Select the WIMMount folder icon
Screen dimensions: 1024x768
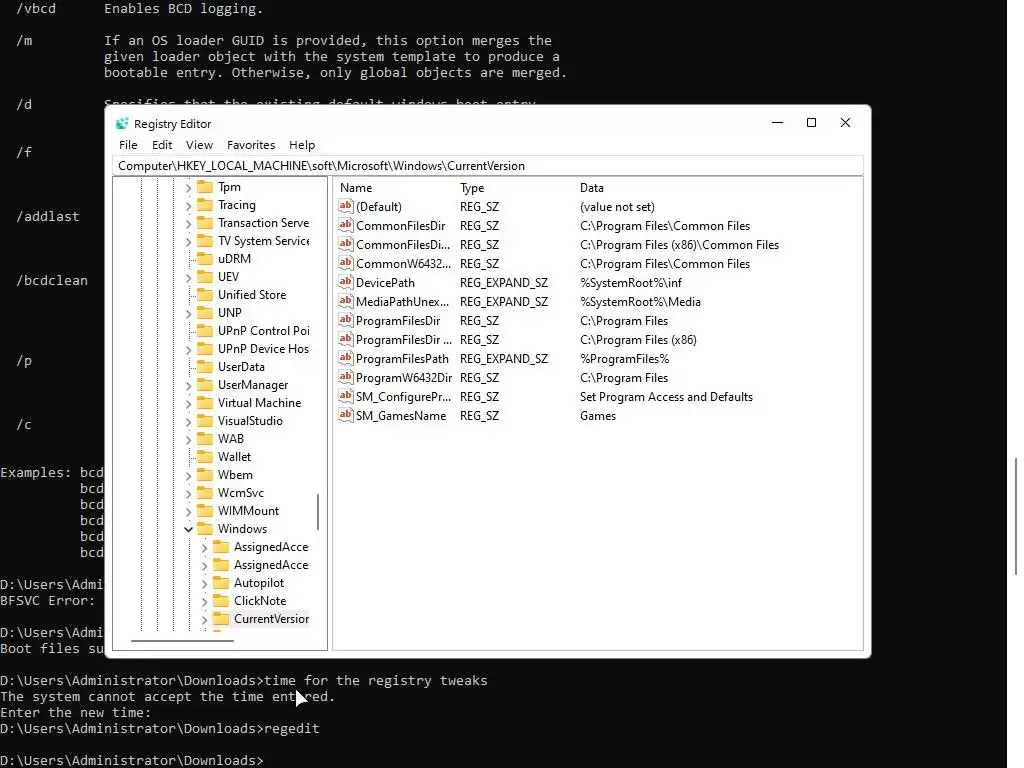coord(205,510)
